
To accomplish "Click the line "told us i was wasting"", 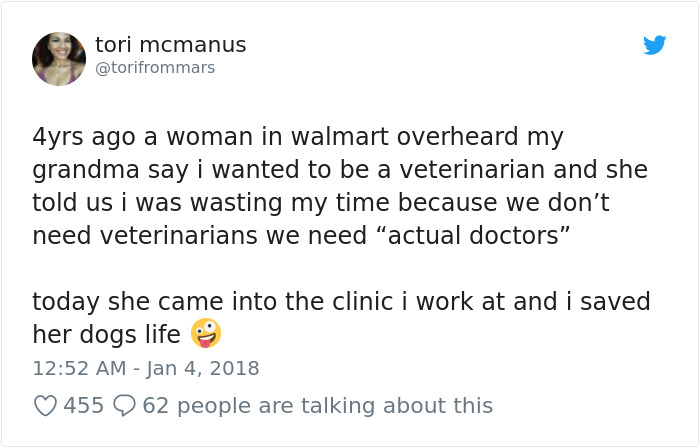I will pyautogui.click(x=321, y=203).
